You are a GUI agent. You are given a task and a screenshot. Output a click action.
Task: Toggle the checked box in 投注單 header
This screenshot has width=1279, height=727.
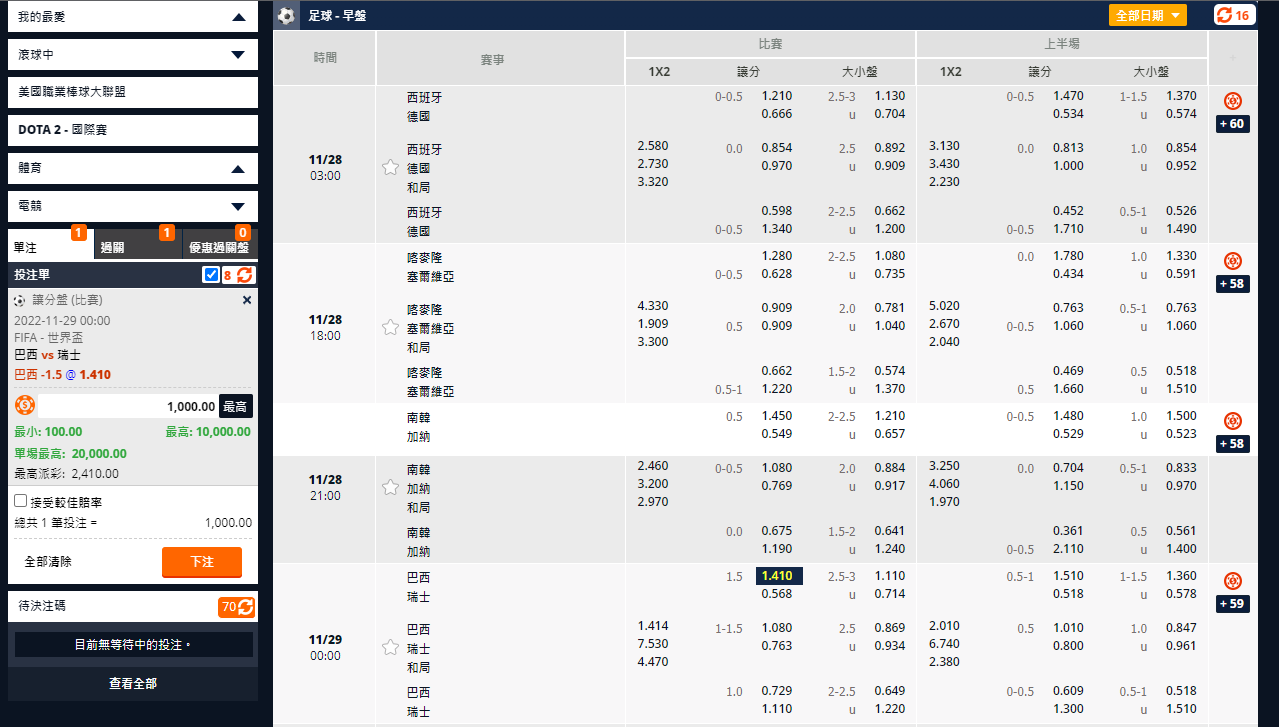(x=211, y=275)
